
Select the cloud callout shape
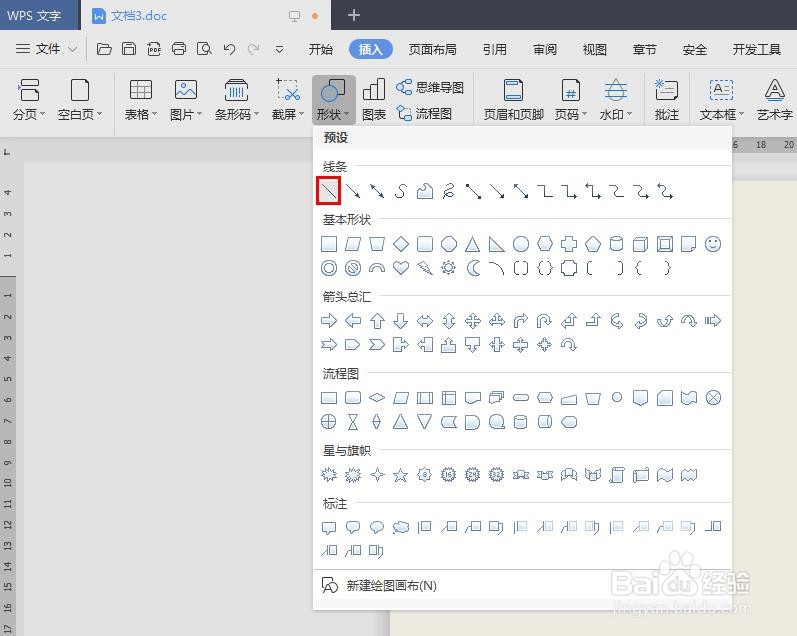pos(401,527)
